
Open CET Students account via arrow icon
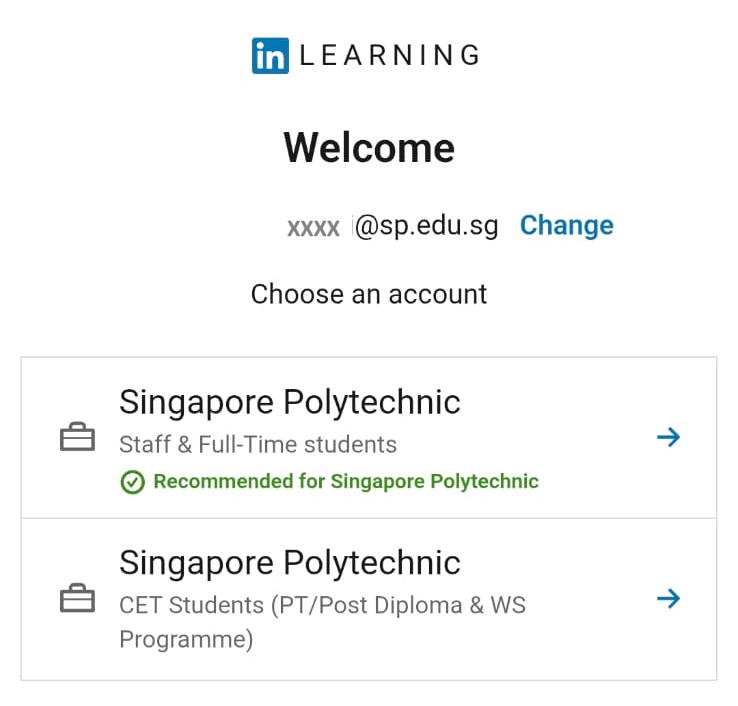(x=668, y=599)
